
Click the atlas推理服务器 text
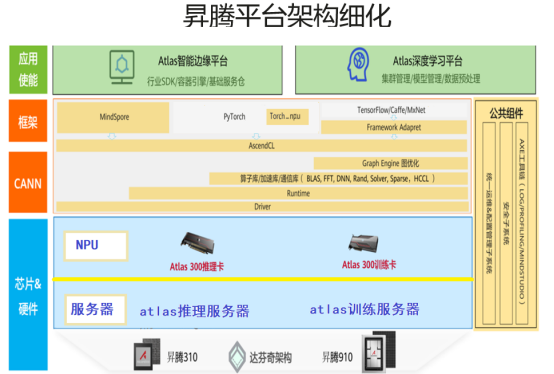click(195, 311)
